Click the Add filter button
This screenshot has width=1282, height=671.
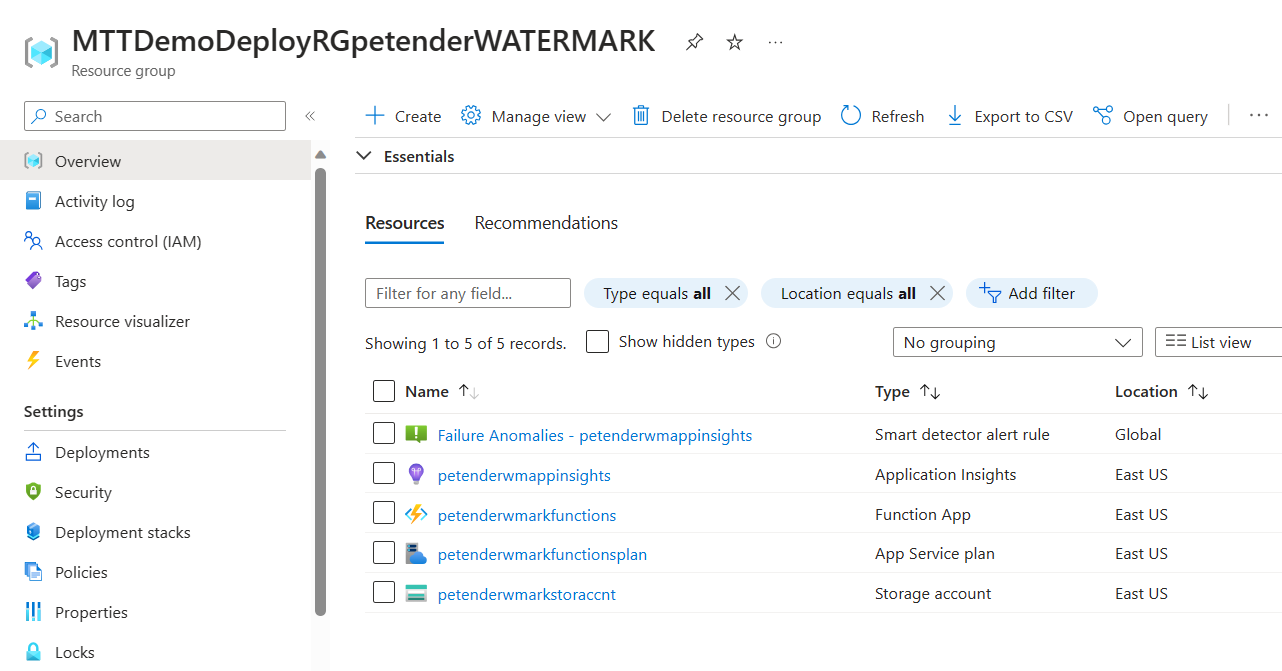coord(1031,293)
